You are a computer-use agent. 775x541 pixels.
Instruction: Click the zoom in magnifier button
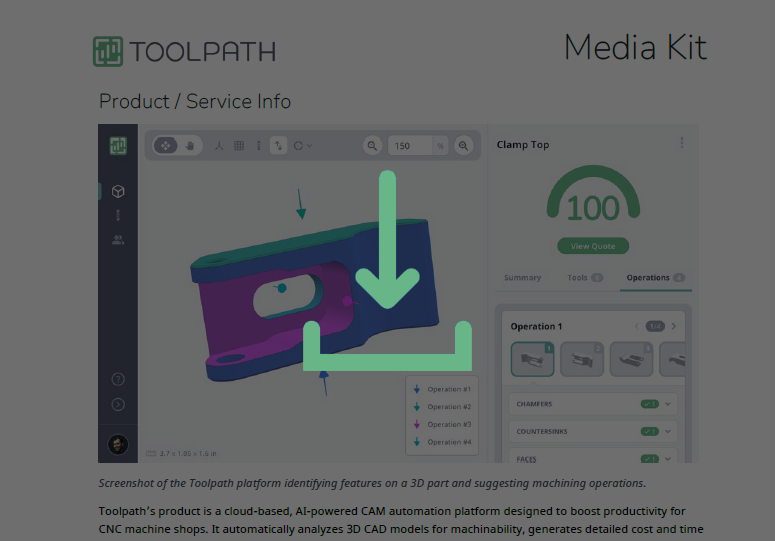pyautogui.click(x=464, y=146)
